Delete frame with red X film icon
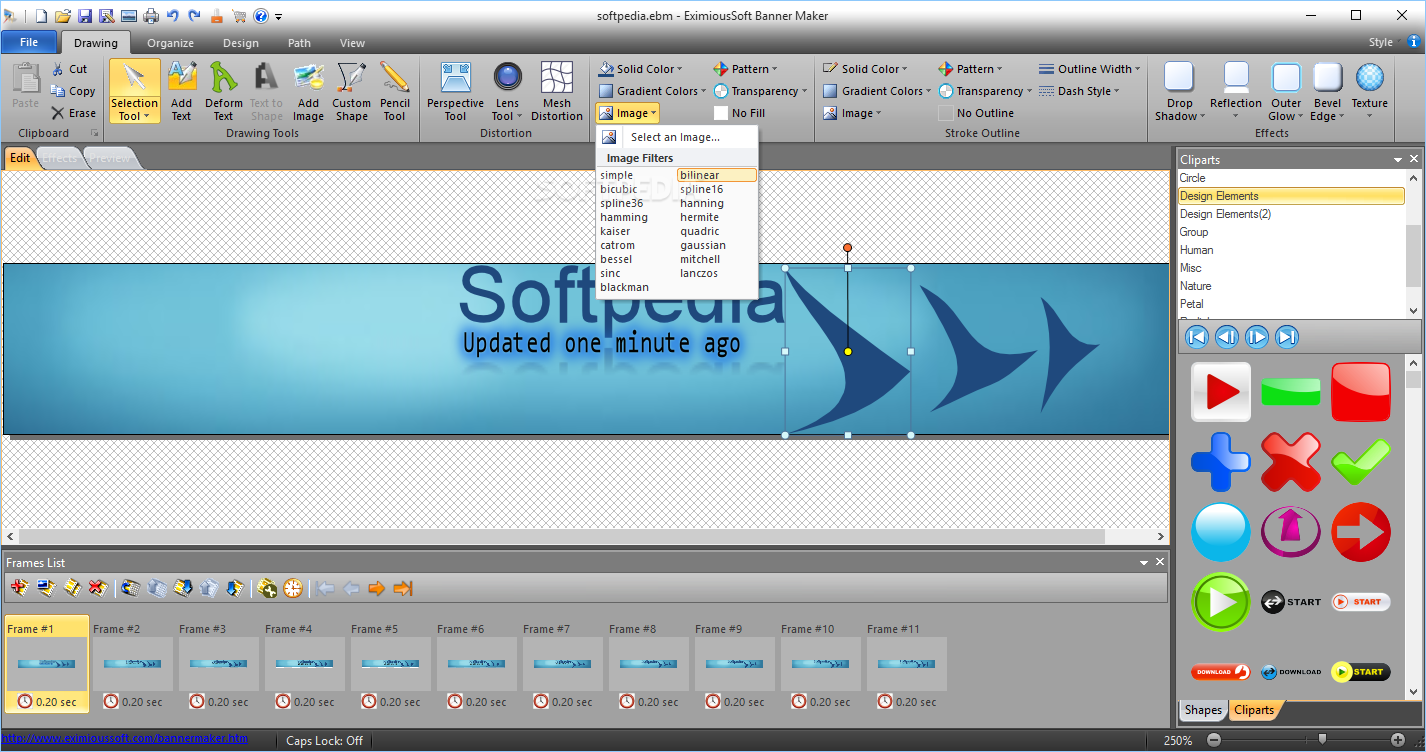The width and height of the screenshot is (1426, 752). pyautogui.click(x=98, y=588)
